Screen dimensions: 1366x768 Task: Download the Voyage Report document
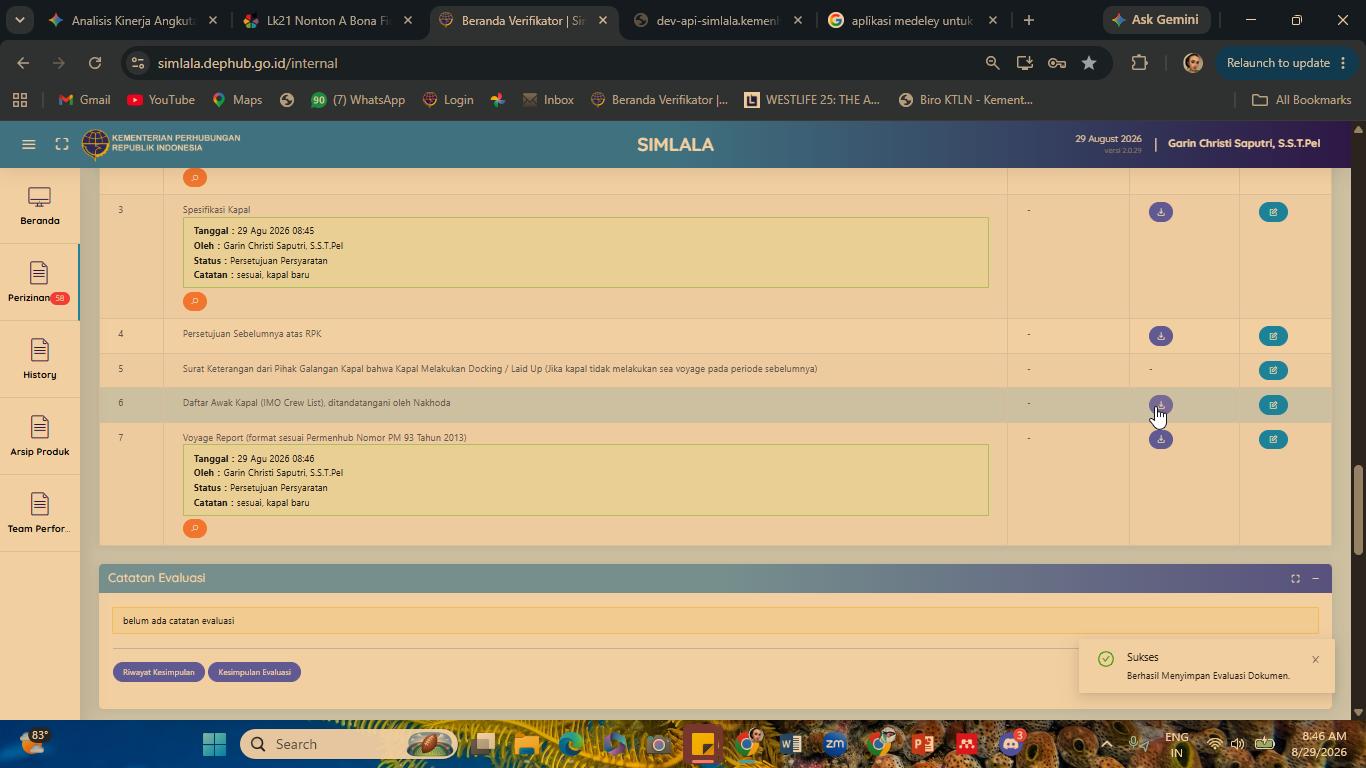(x=1160, y=439)
